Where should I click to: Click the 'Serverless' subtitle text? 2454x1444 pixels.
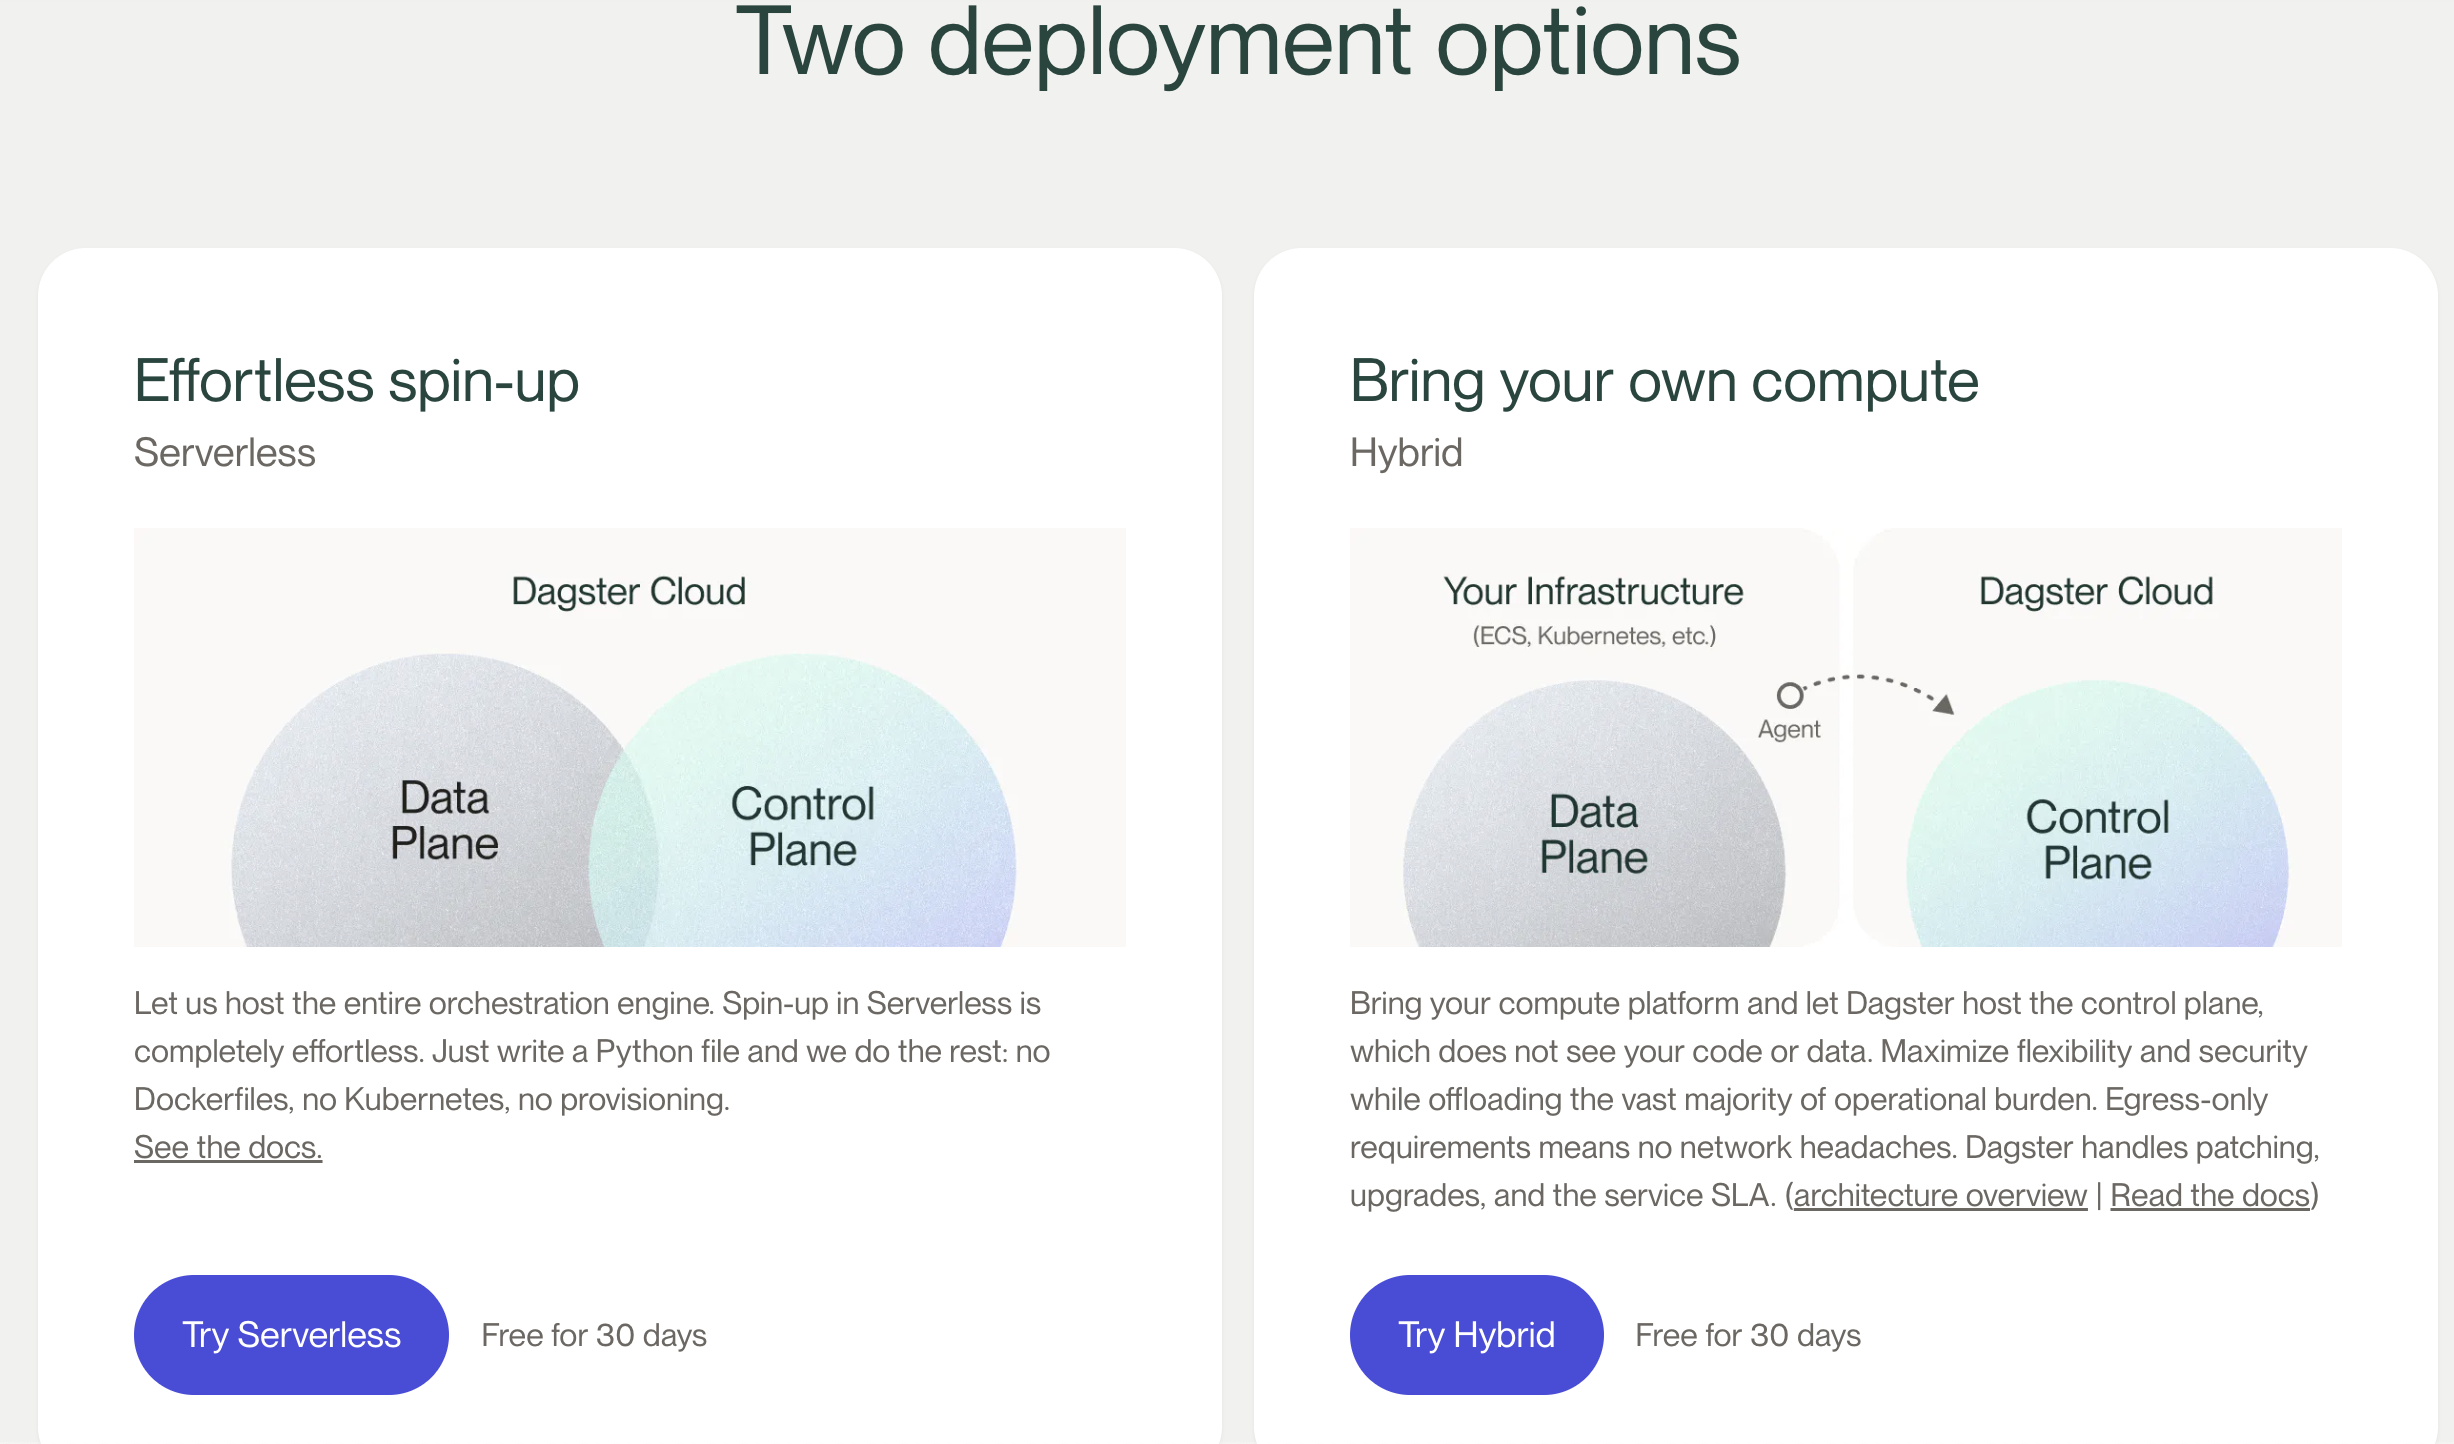(x=225, y=452)
